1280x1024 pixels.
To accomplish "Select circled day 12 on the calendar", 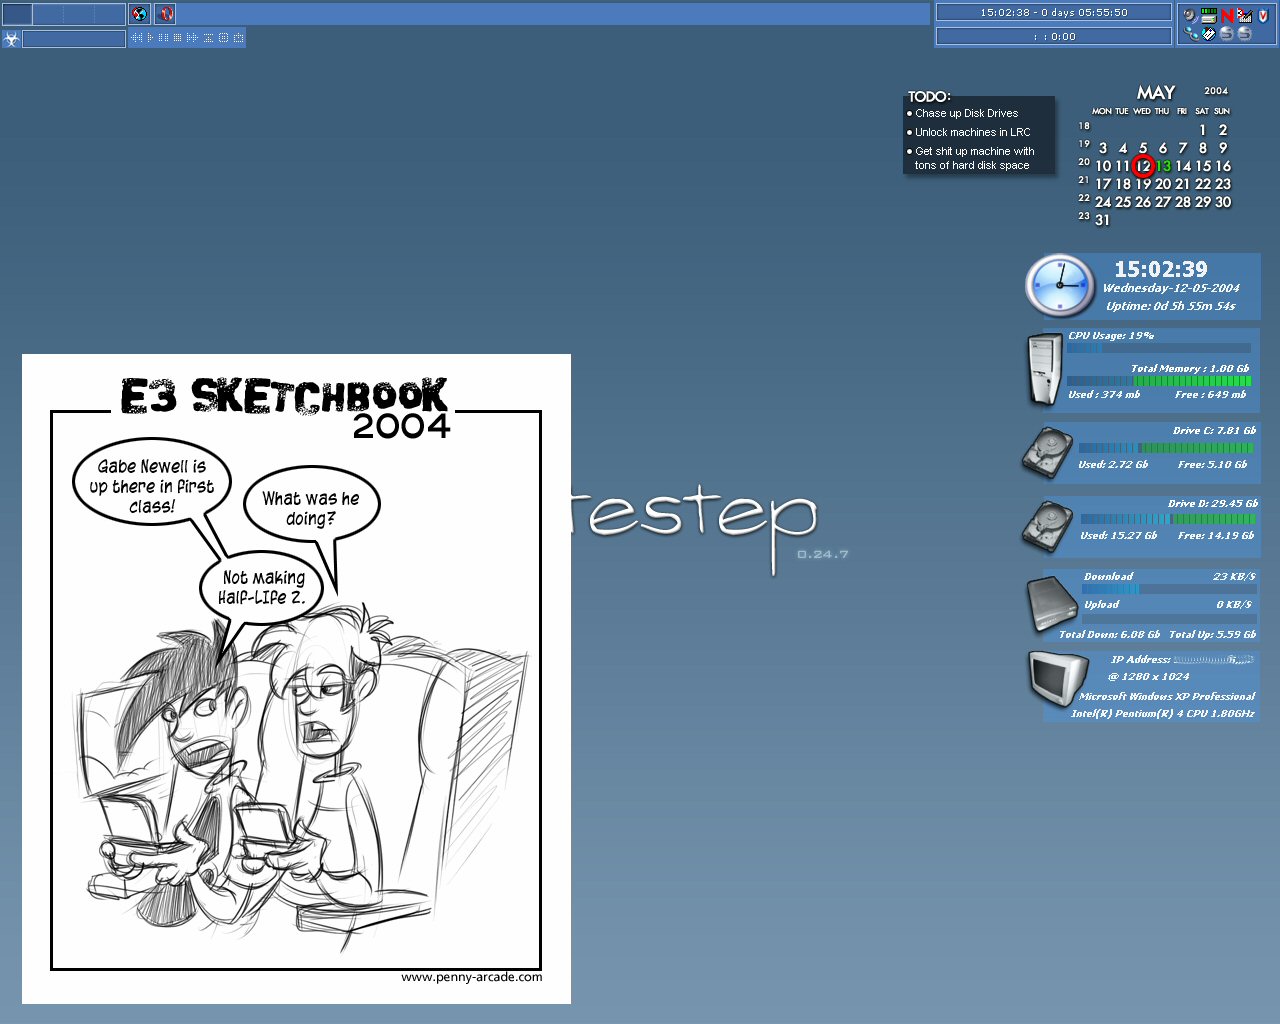I will coord(1143,166).
